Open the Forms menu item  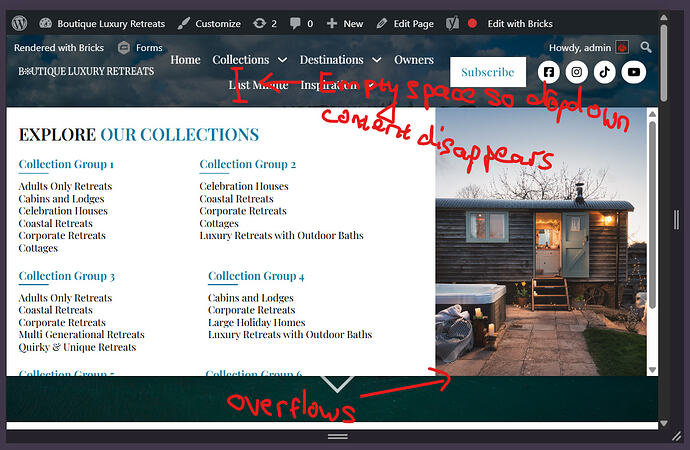point(149,48)
